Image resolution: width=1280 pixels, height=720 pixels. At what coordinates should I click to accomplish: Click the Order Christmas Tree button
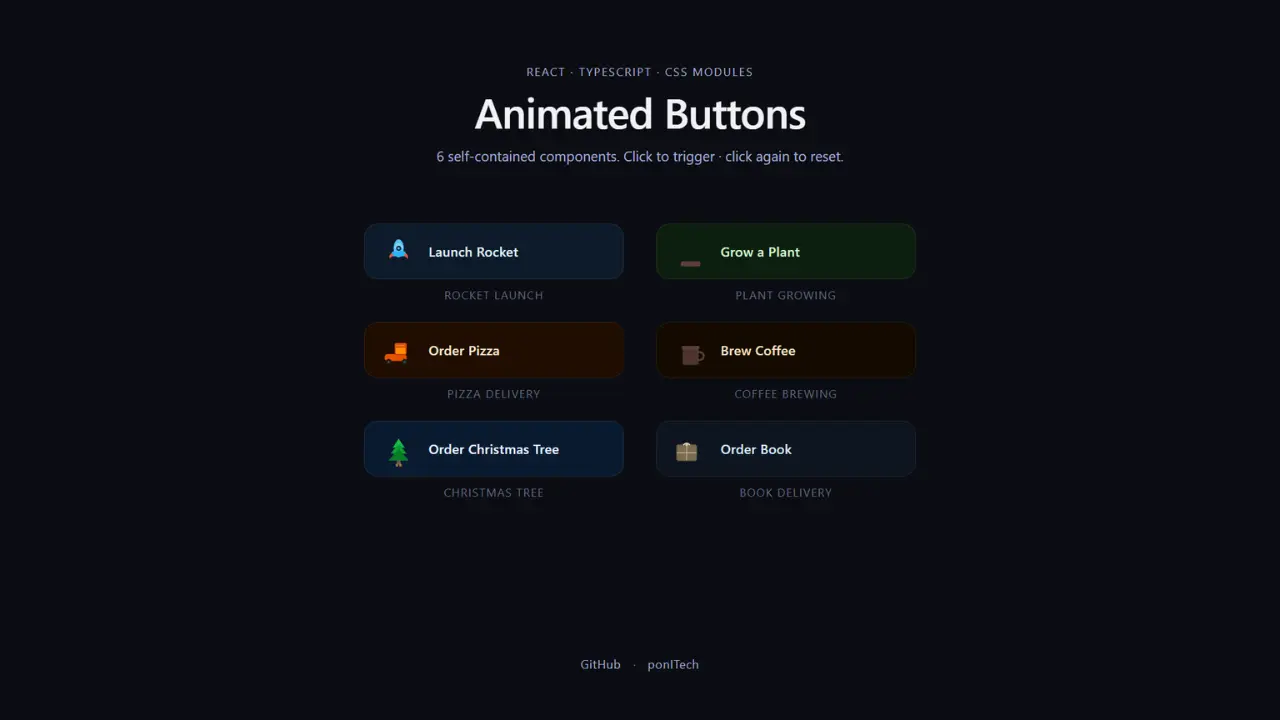pyautogui.click(x=493, y=448)
